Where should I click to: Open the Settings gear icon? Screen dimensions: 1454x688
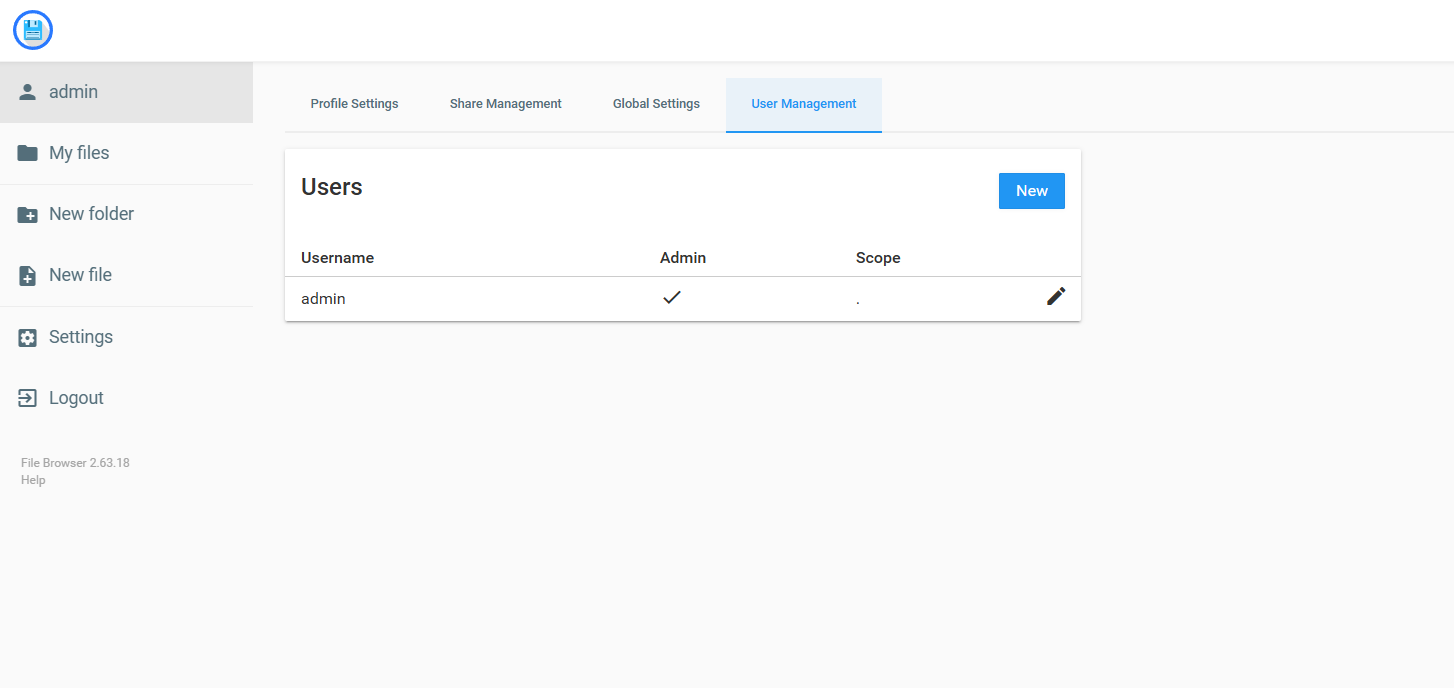pos(28,337)
